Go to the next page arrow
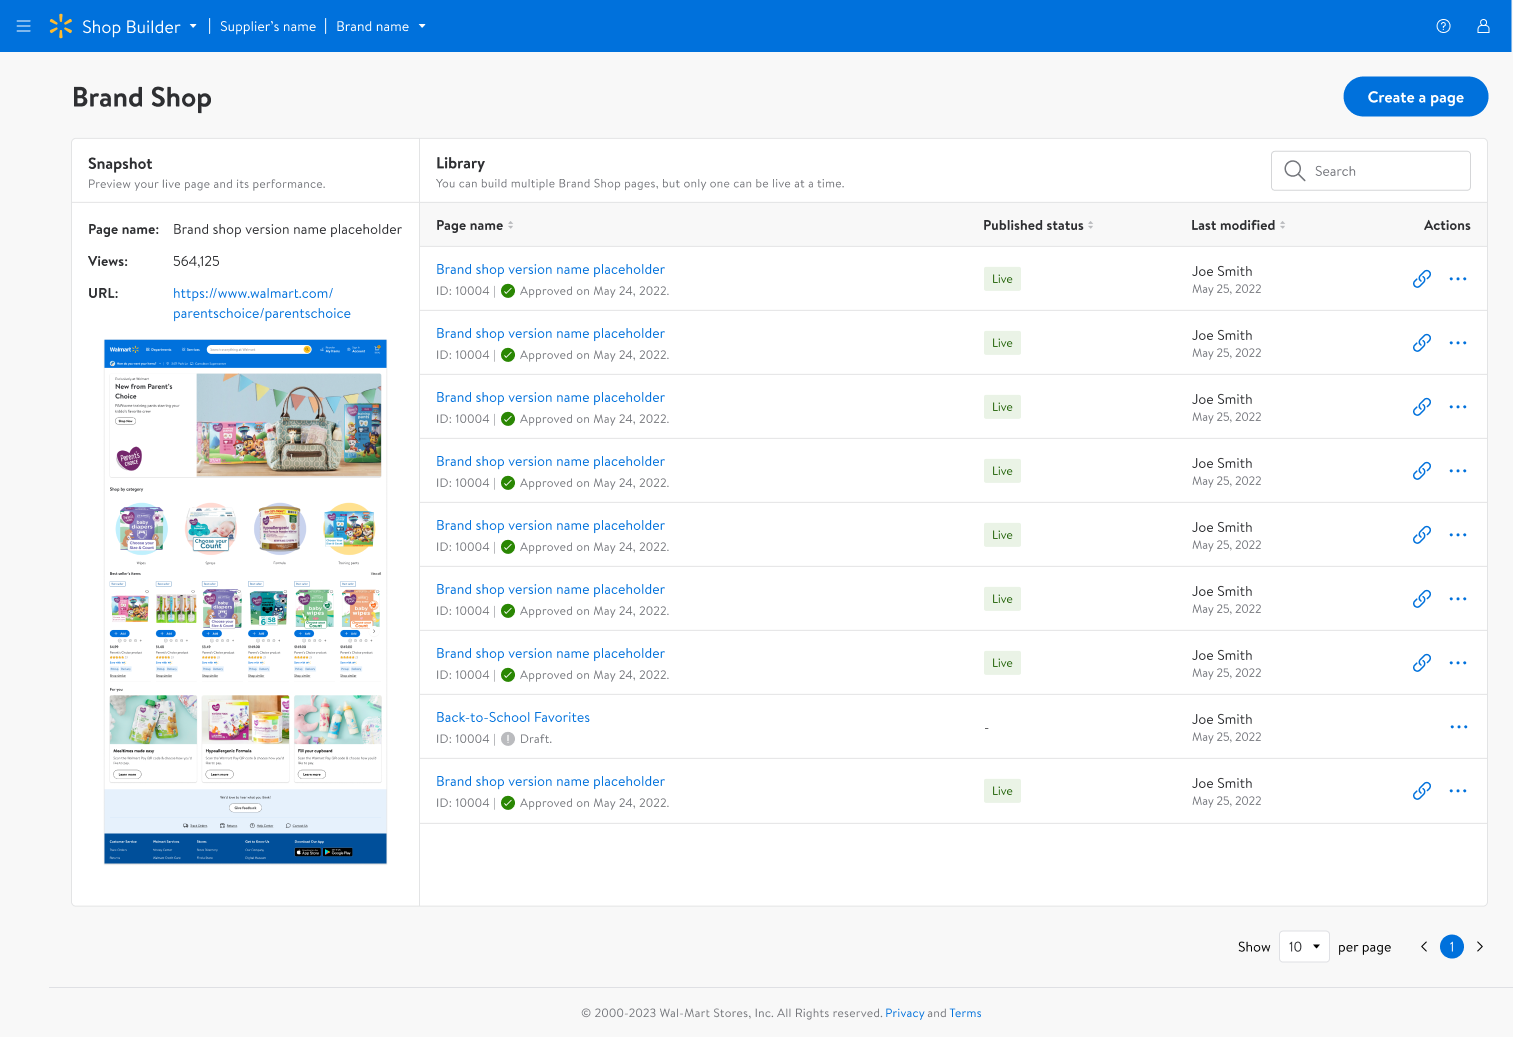 point(1480,947)
